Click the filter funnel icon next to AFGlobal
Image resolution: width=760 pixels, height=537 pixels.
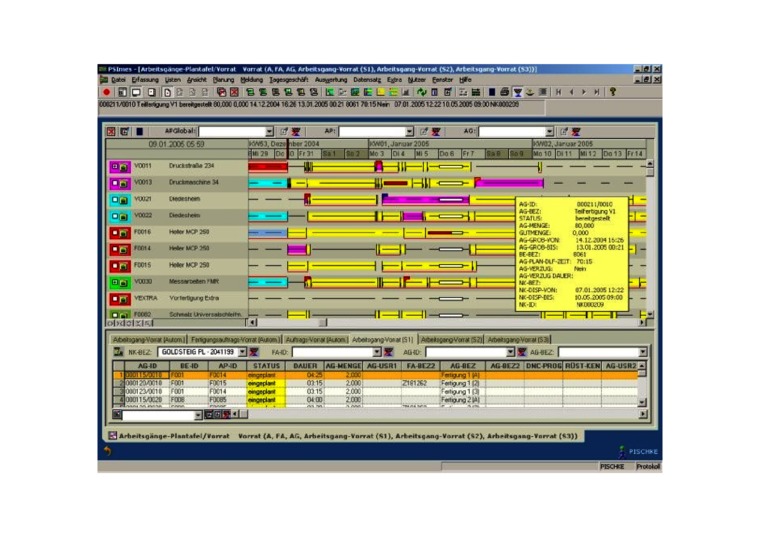tap(296, 131)
